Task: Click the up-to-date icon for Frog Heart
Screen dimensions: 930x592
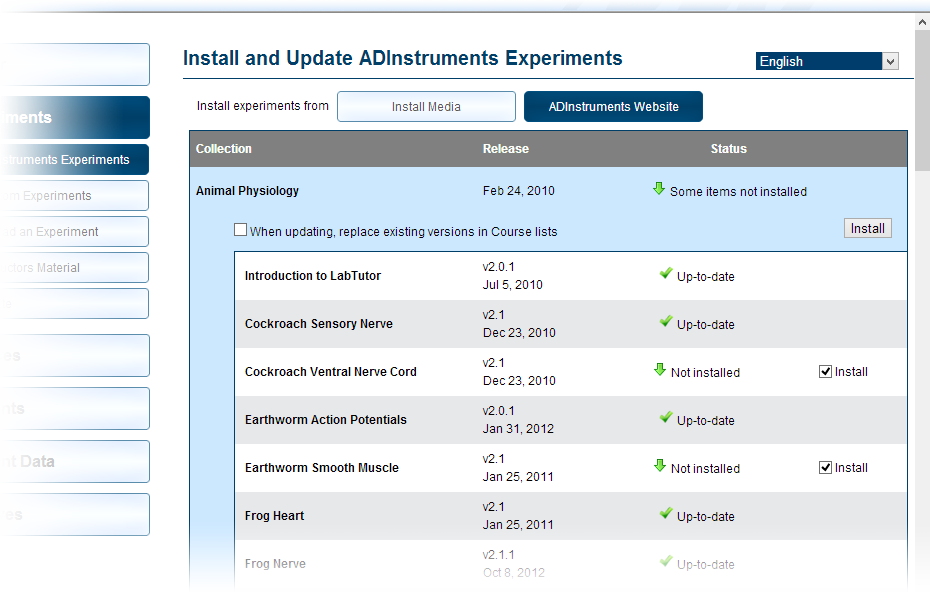Action: coord(666,512)
